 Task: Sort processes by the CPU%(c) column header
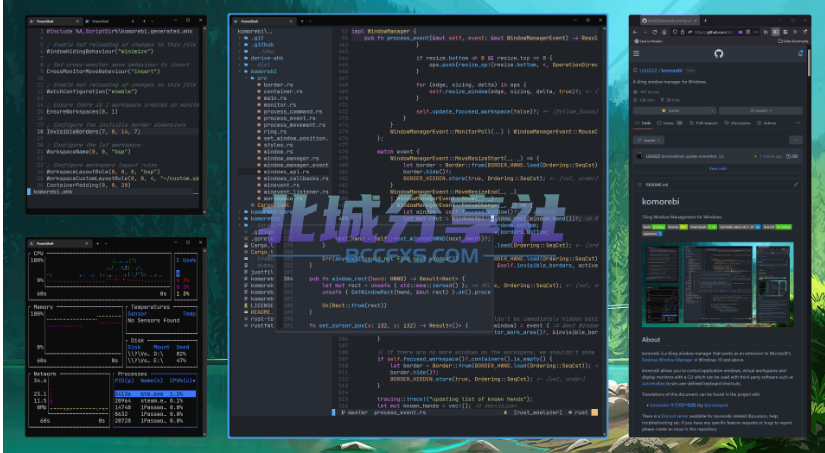185,380
